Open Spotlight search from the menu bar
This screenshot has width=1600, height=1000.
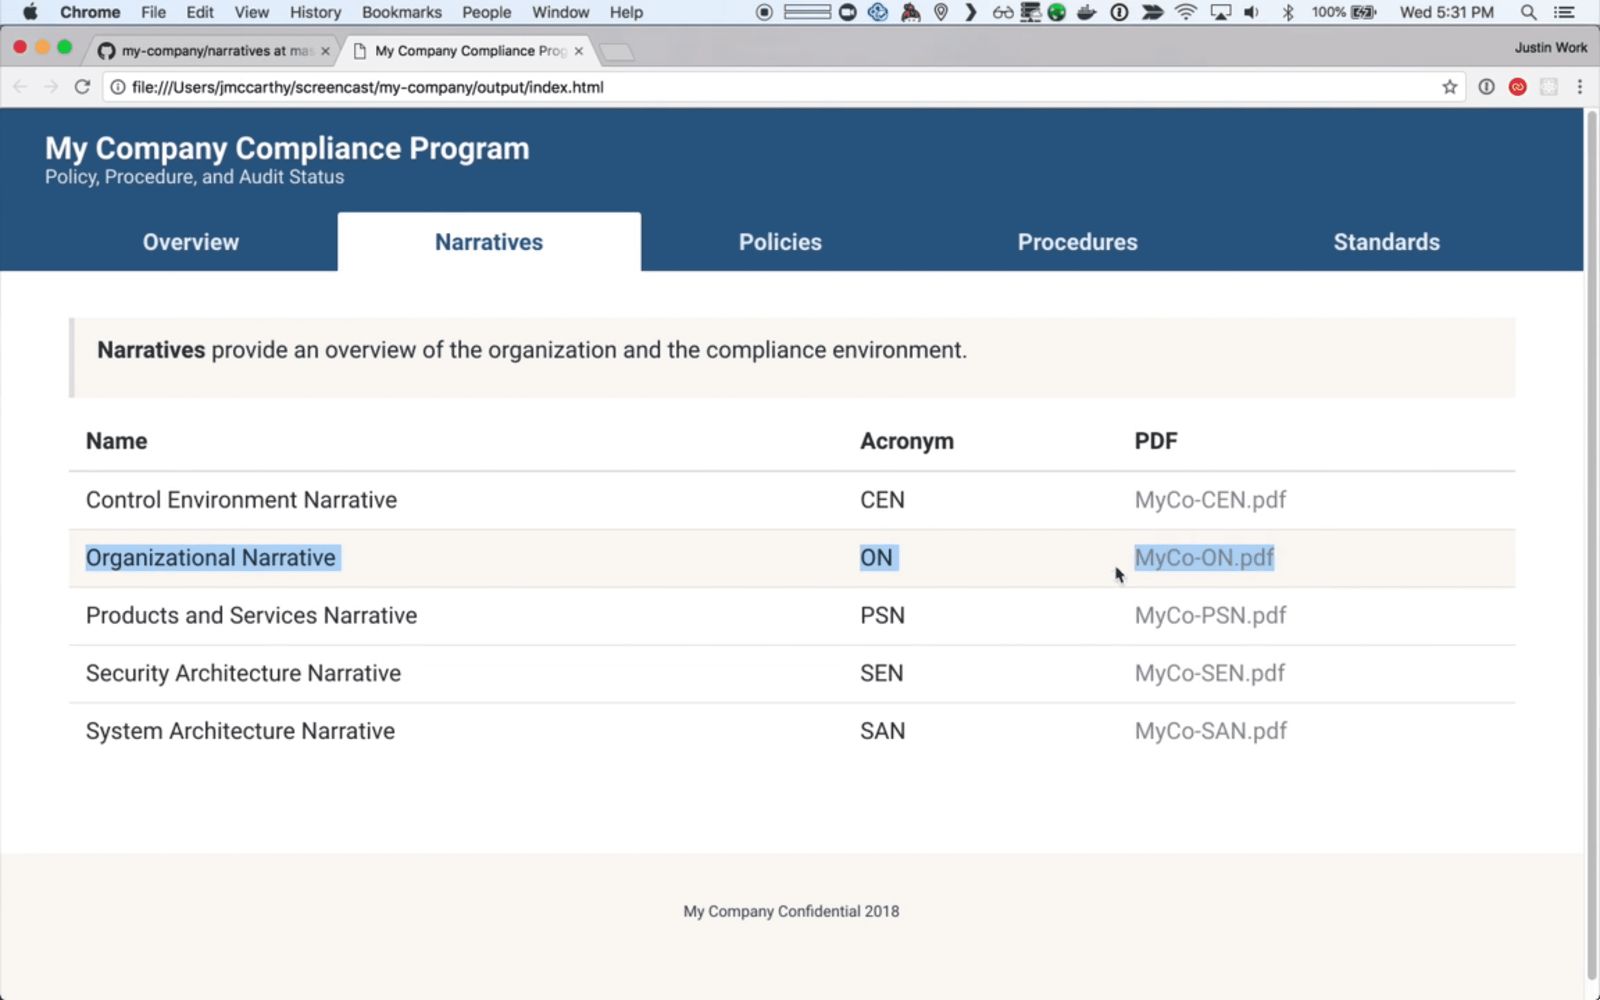click(x=1527, y=12)
